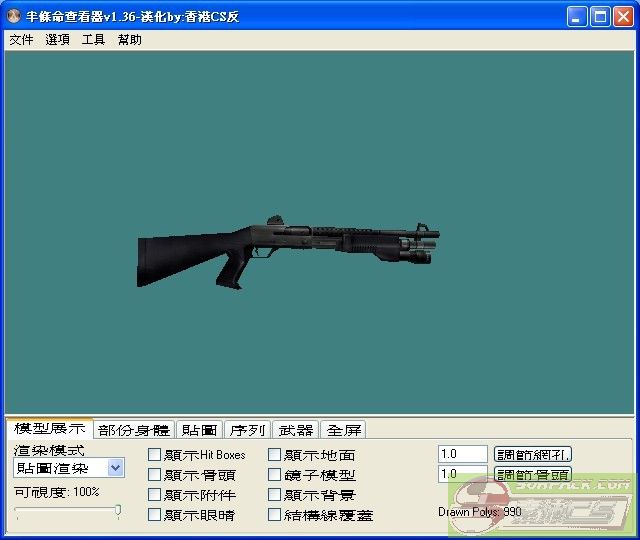Check the 鏡子模型 option
The height and width of the screenshot is (540, 640).
[x=275, y=475]
